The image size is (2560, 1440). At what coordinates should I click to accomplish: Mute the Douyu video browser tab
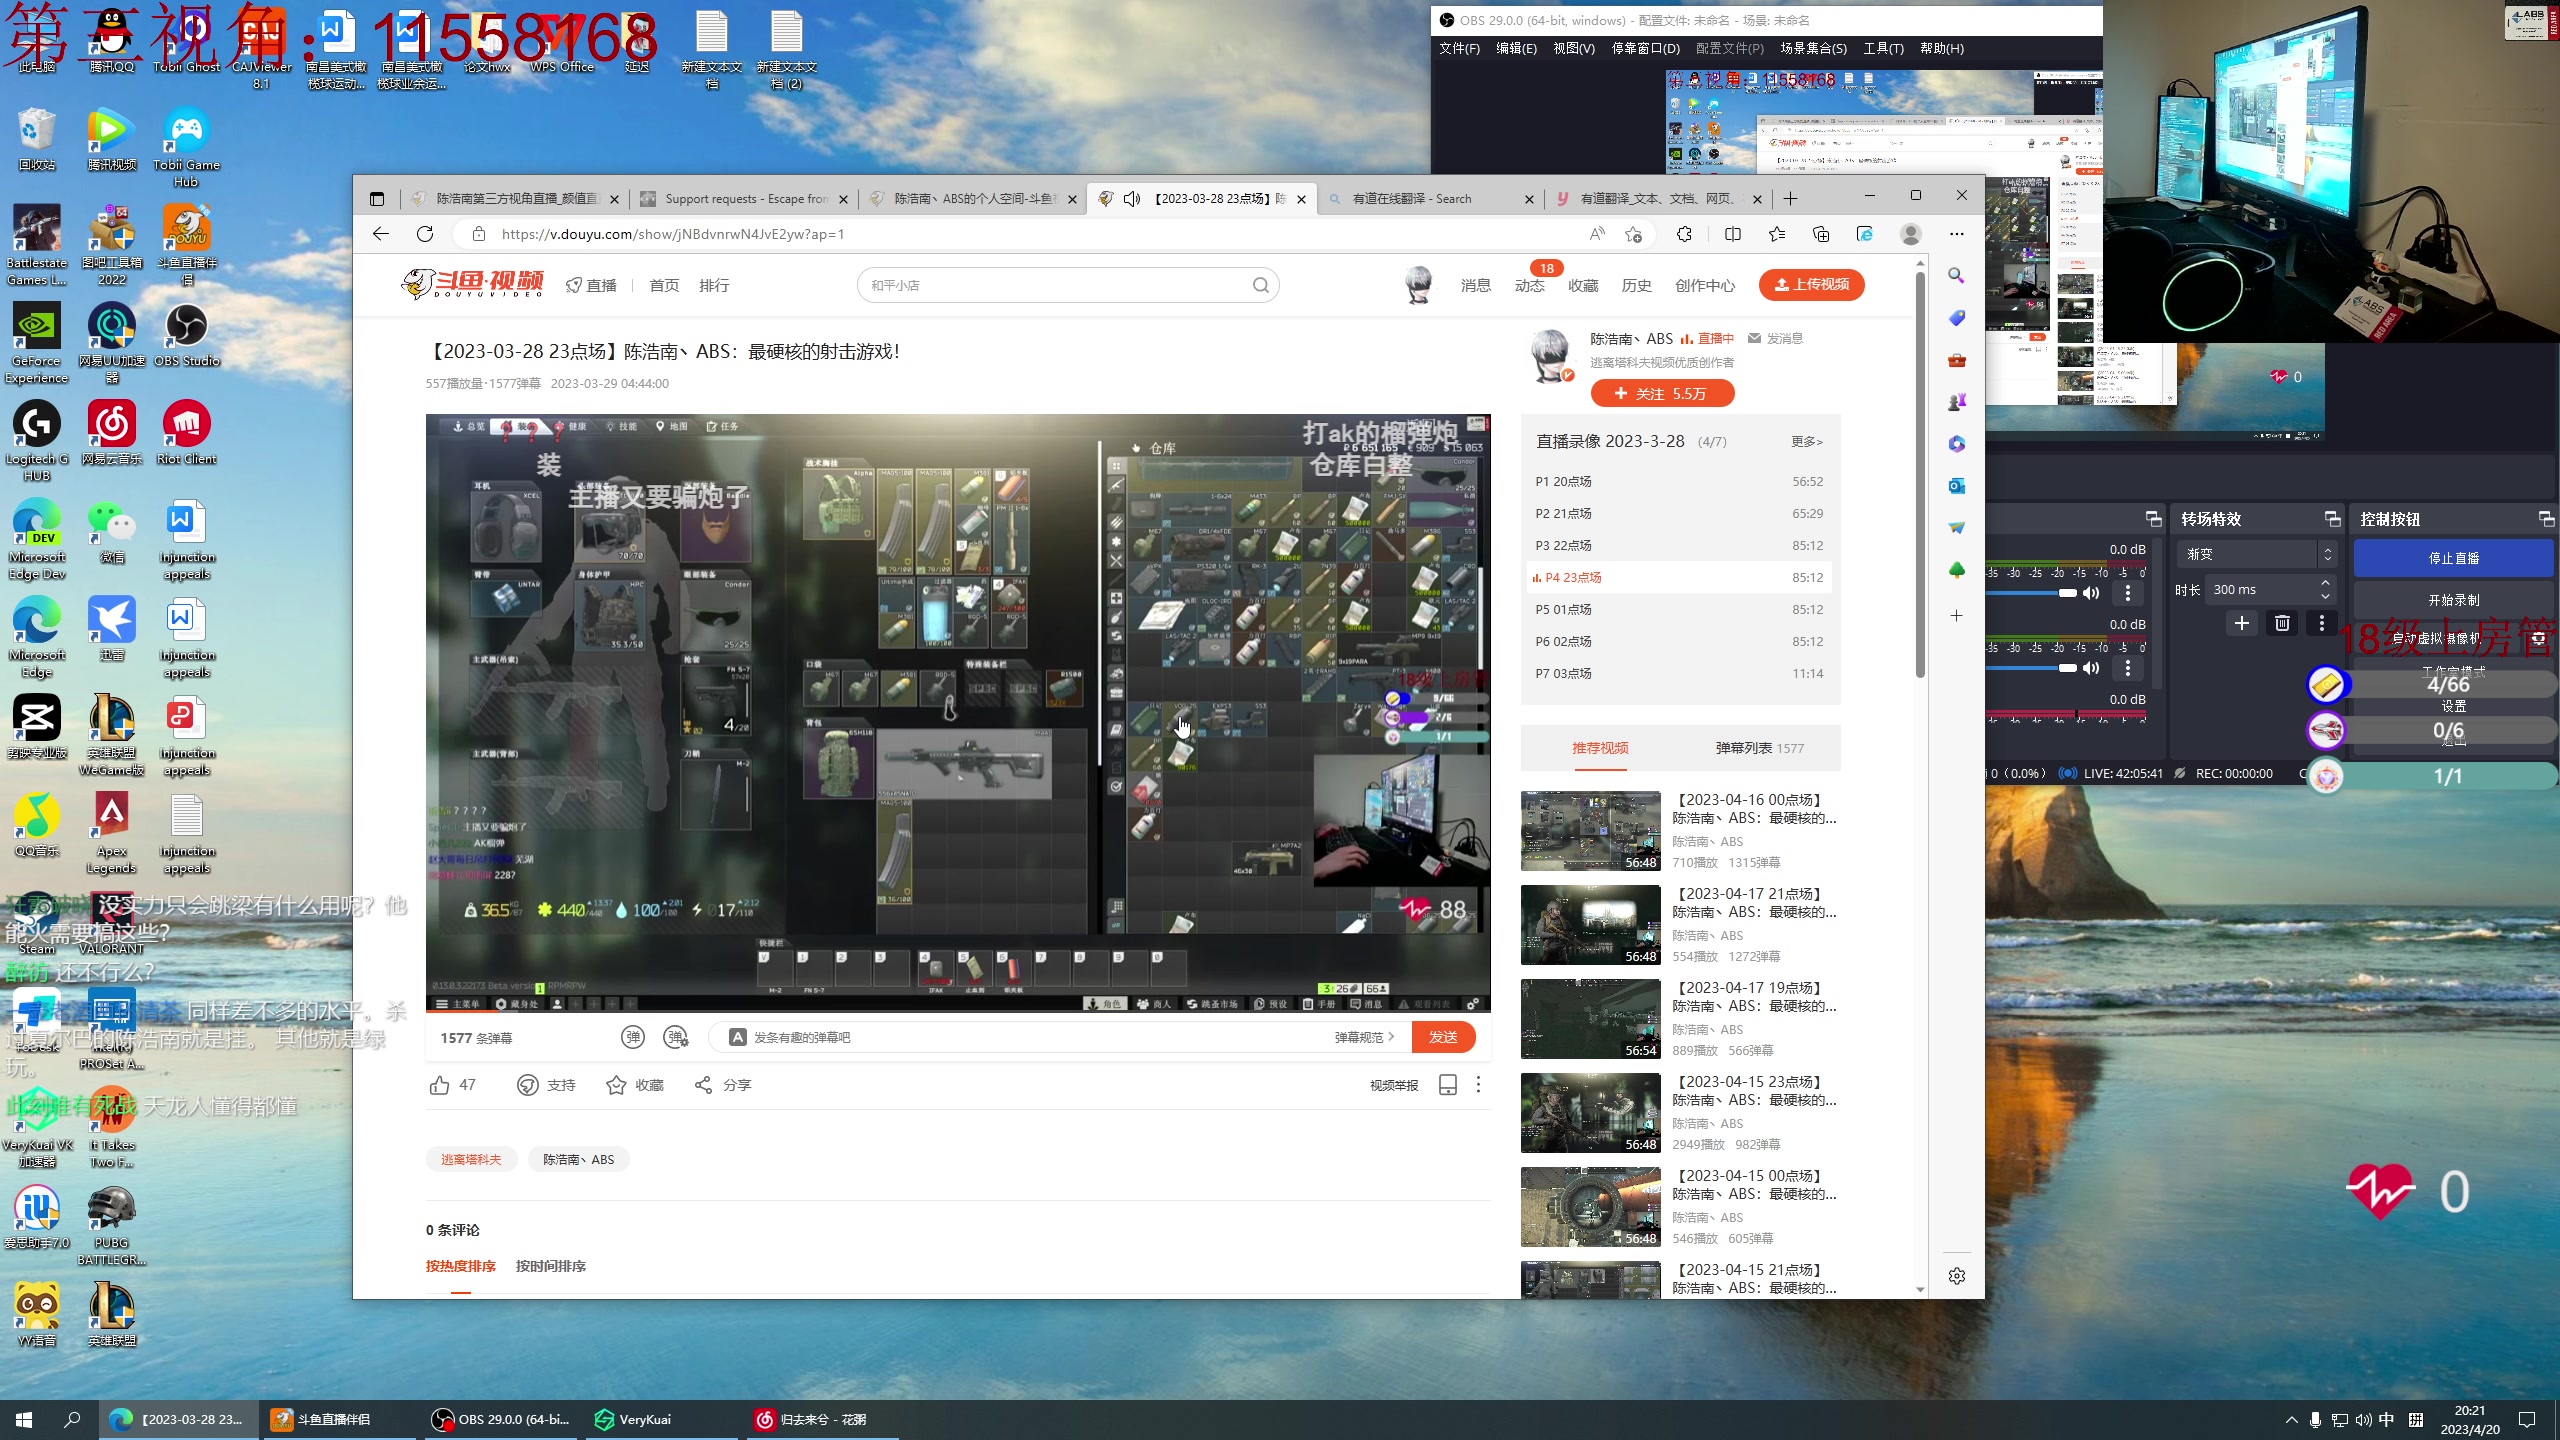coord(1132,199)
